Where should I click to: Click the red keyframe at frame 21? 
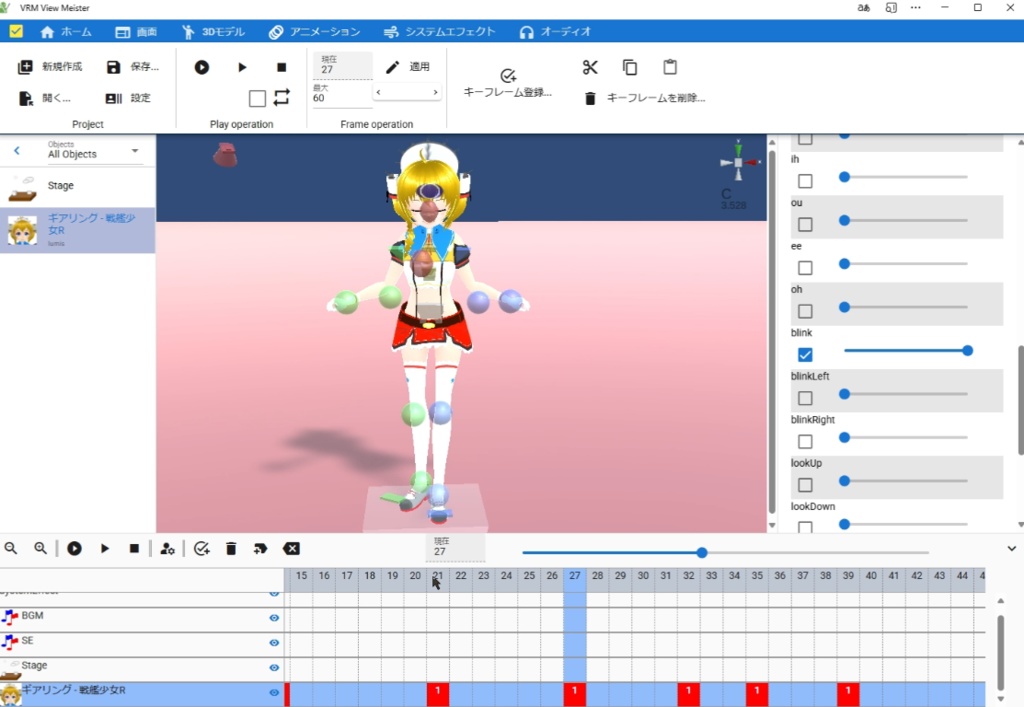pos(438,694)
